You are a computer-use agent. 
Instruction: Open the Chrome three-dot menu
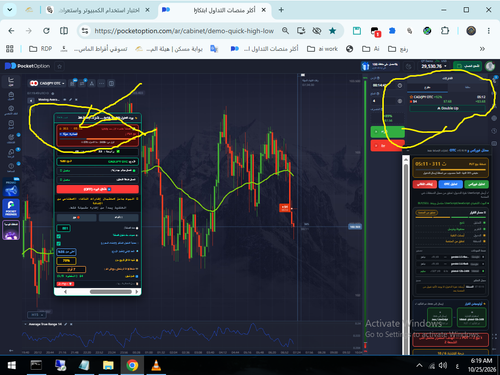[x=489, y=31]
